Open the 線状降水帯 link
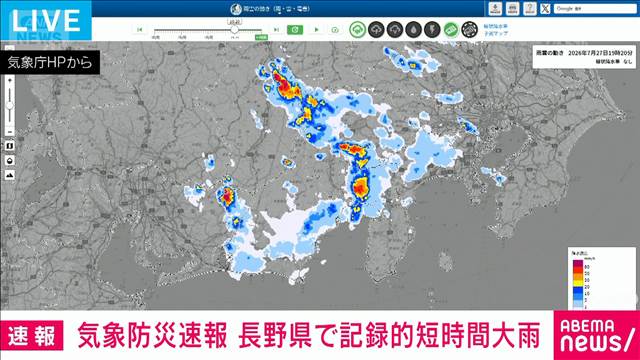Viewport: 640px width, 360px height. click(496, 27)
